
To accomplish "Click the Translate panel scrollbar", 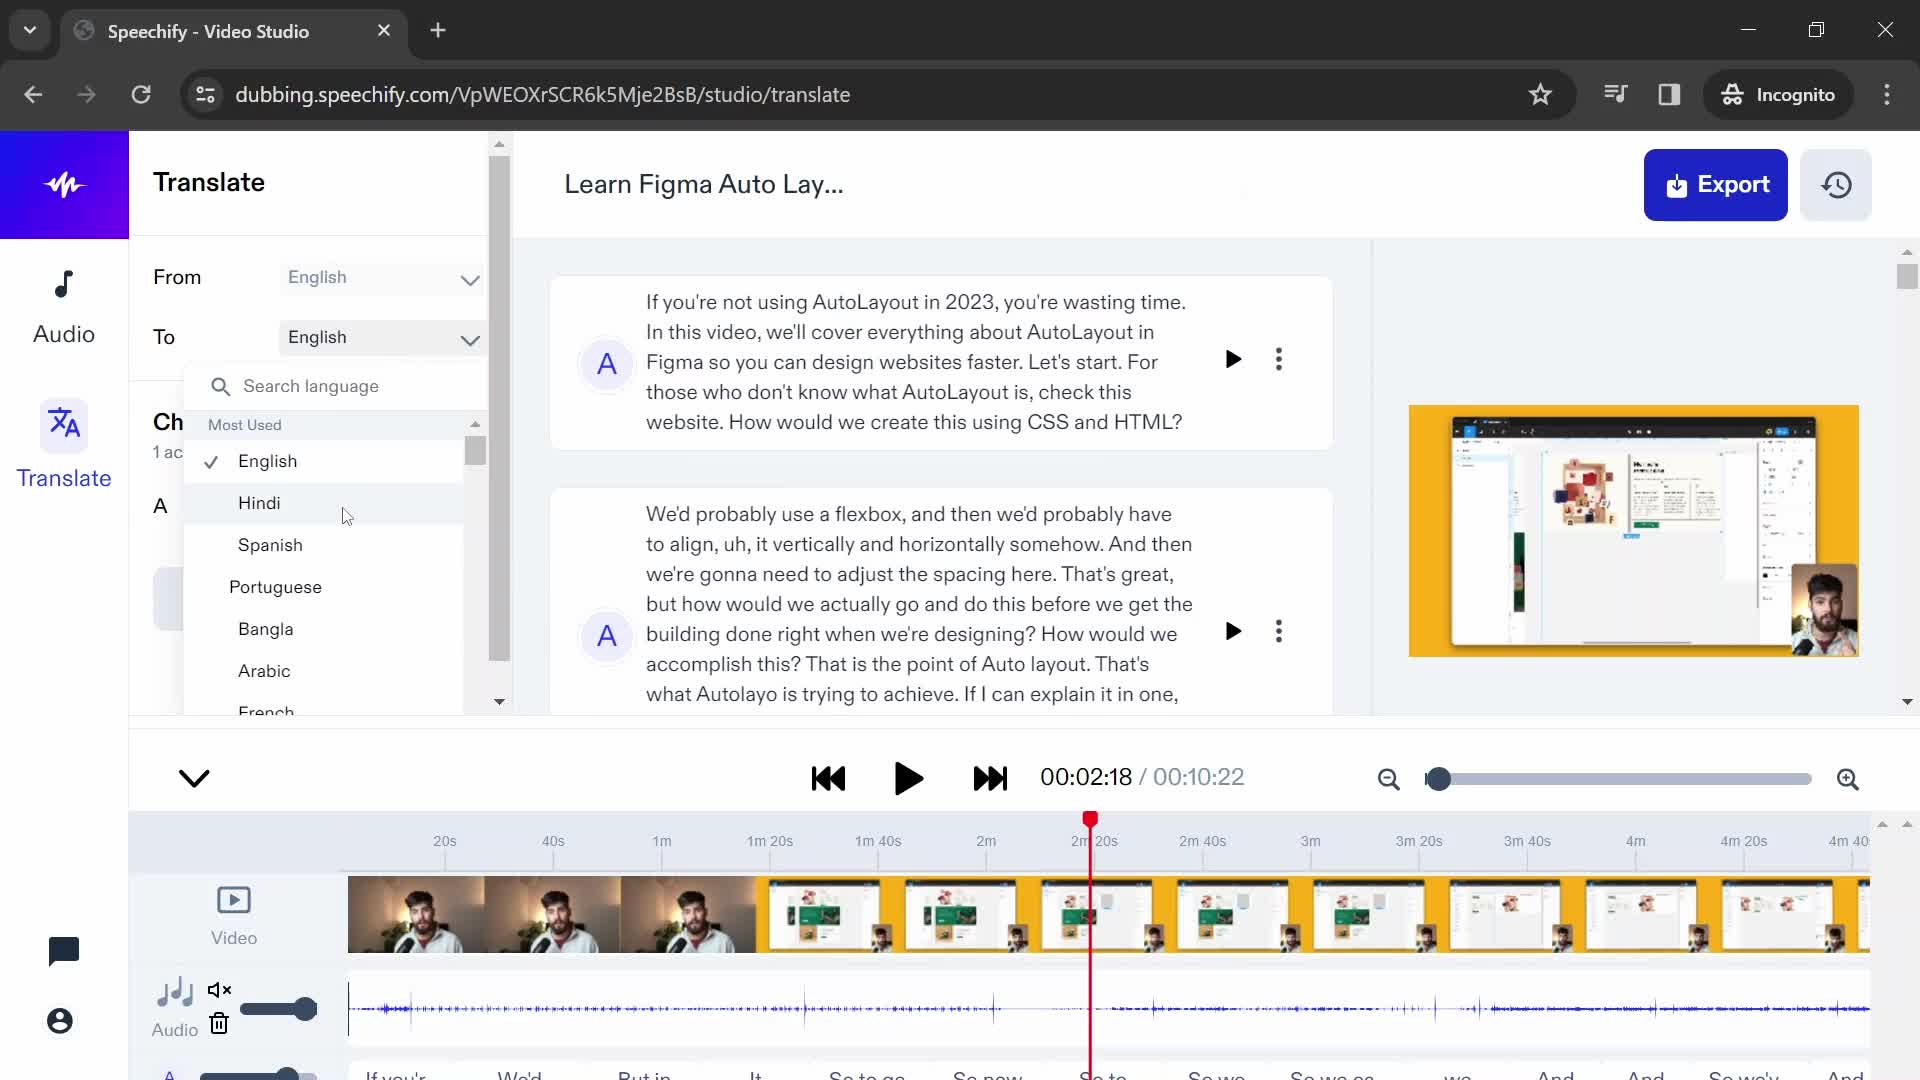I will (x=499, y=408).
